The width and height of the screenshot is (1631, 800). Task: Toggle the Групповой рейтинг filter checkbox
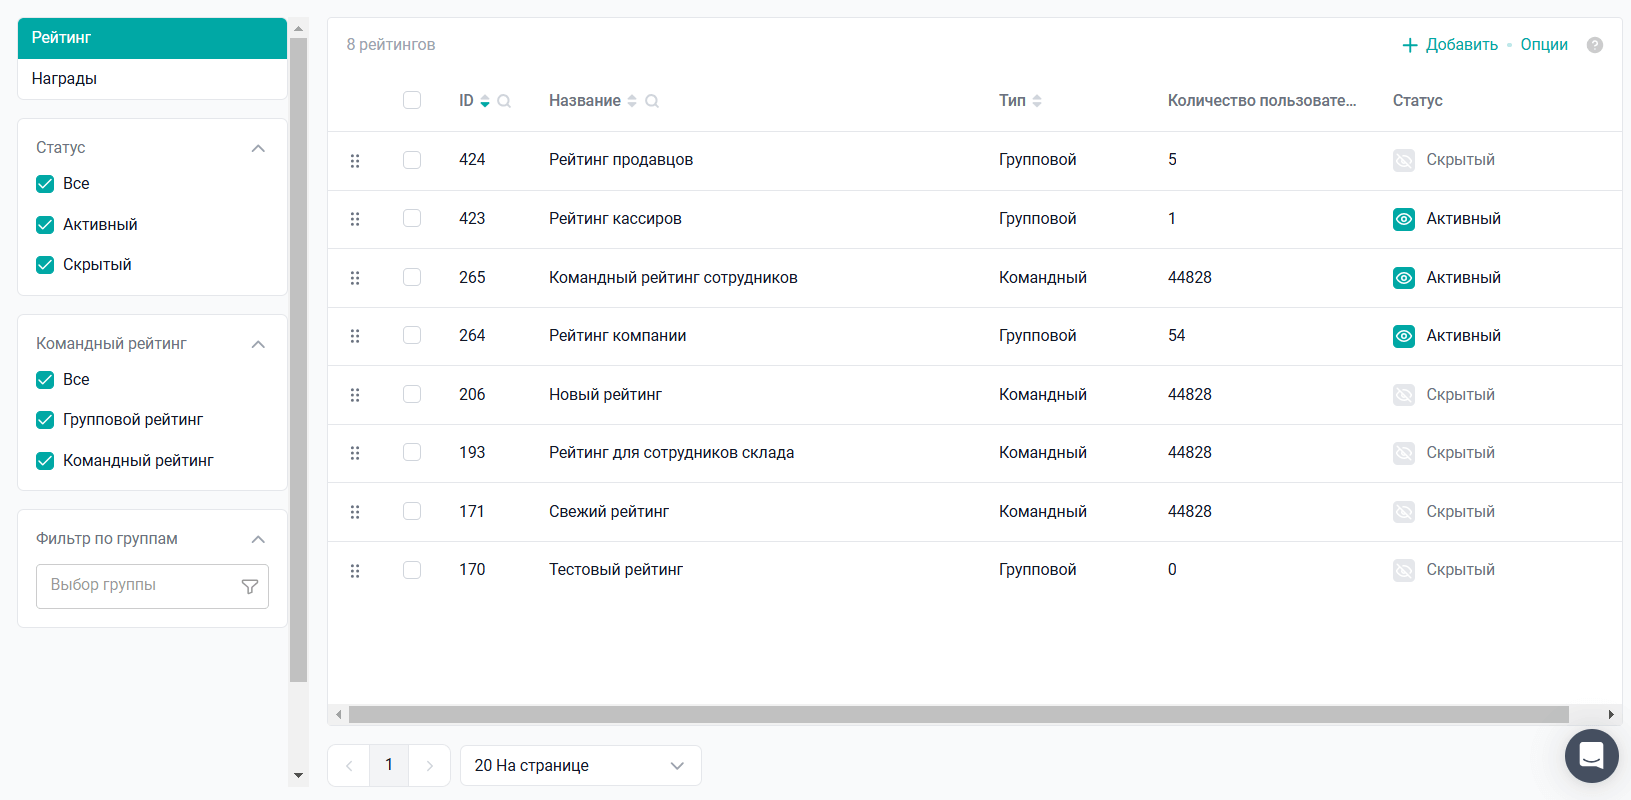coord(45,420)
